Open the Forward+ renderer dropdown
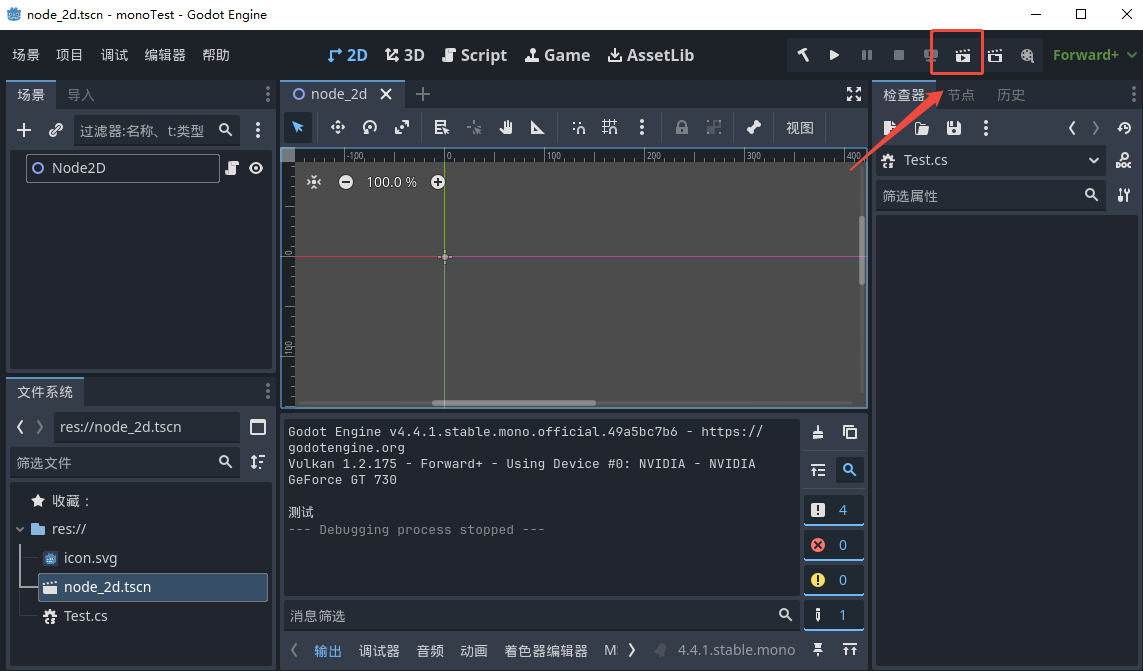 [x=1094, y=55]
